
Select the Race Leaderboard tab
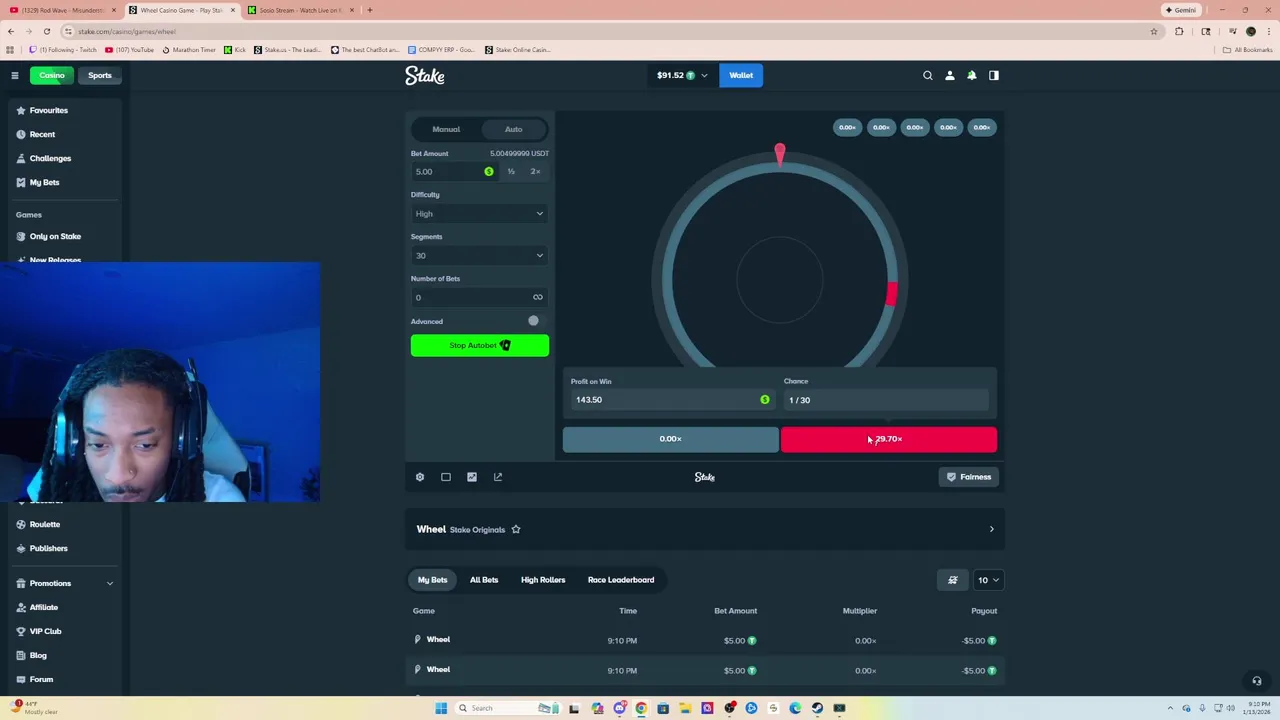coord(621,580)
